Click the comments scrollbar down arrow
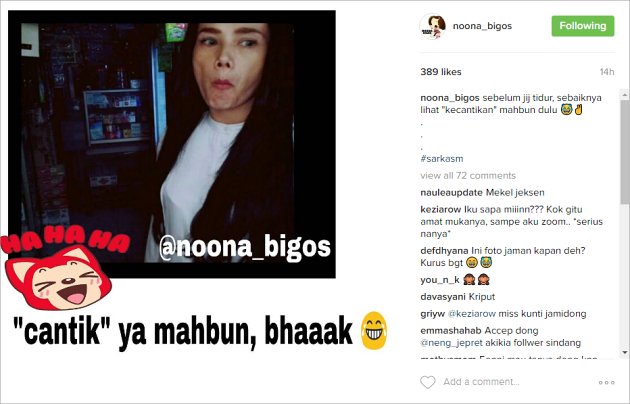This screenshot has width=630, height=404. [x=624, y=353]
